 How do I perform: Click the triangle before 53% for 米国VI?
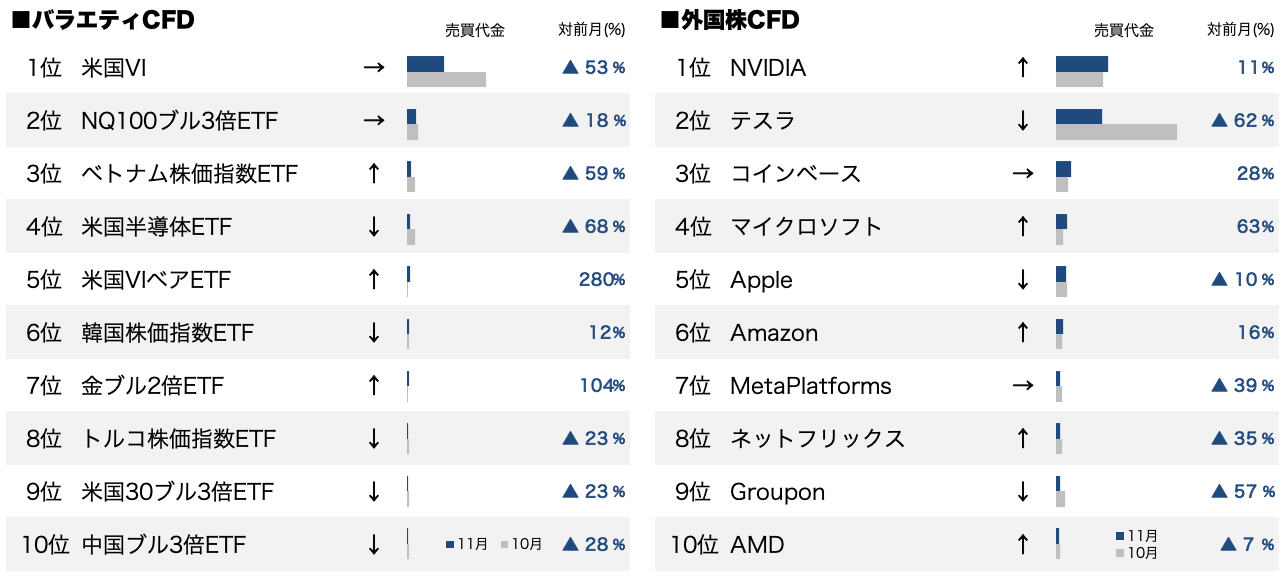point(570,68)
